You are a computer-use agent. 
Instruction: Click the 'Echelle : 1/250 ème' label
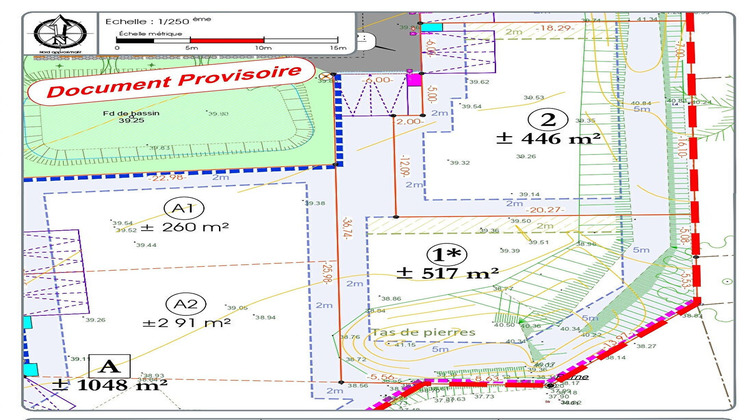(x=158, y=21)
